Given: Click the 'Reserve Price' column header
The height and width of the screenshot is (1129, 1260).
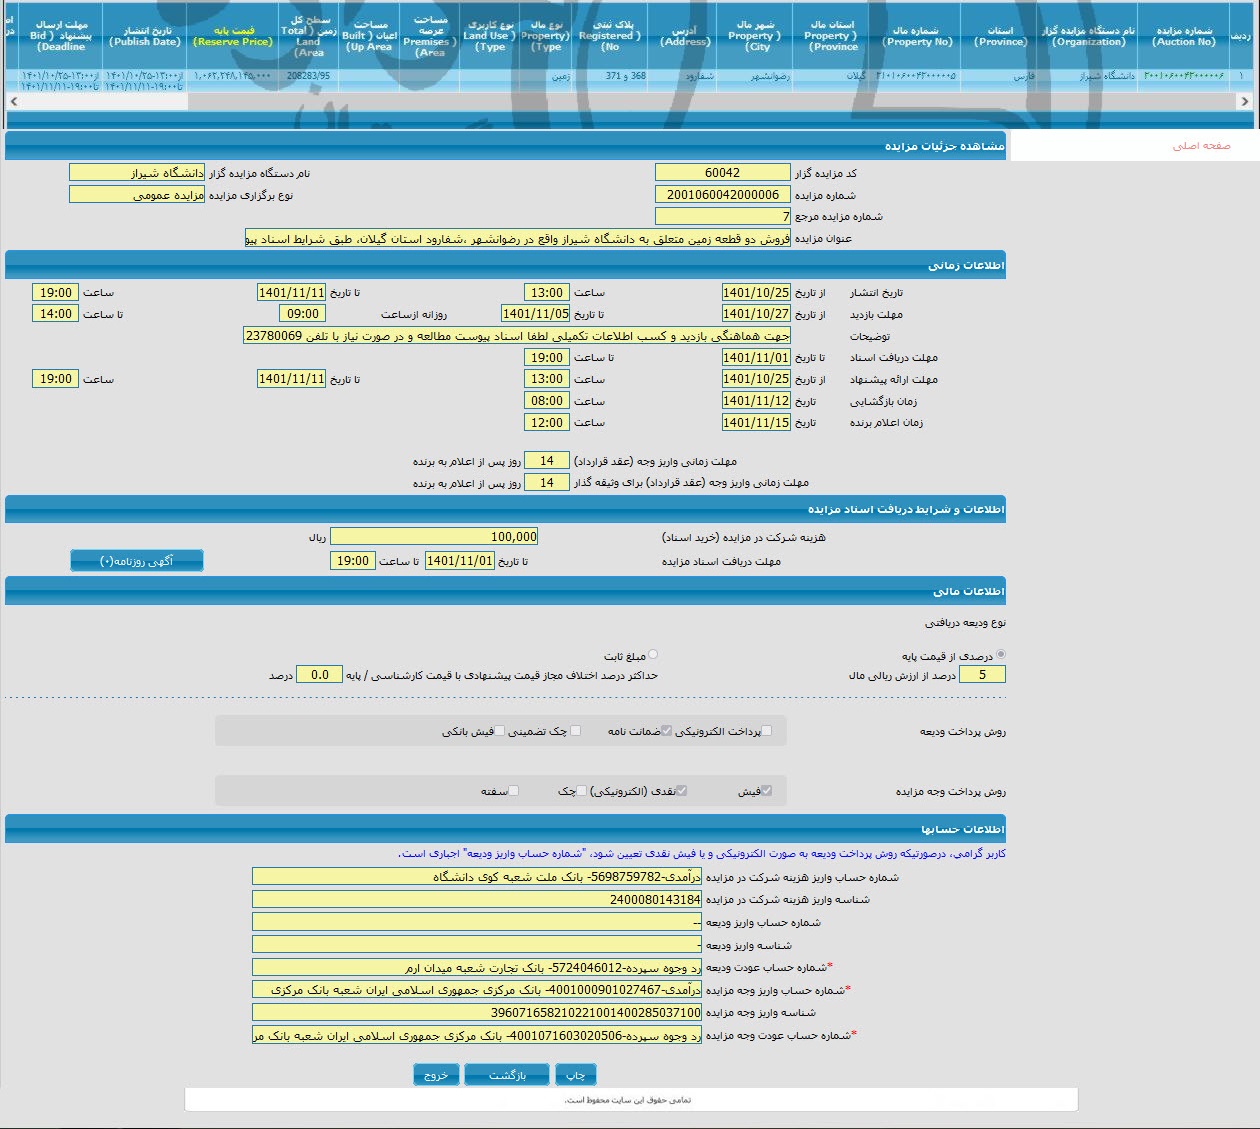Looking at the screenshot, I should 233,37.
